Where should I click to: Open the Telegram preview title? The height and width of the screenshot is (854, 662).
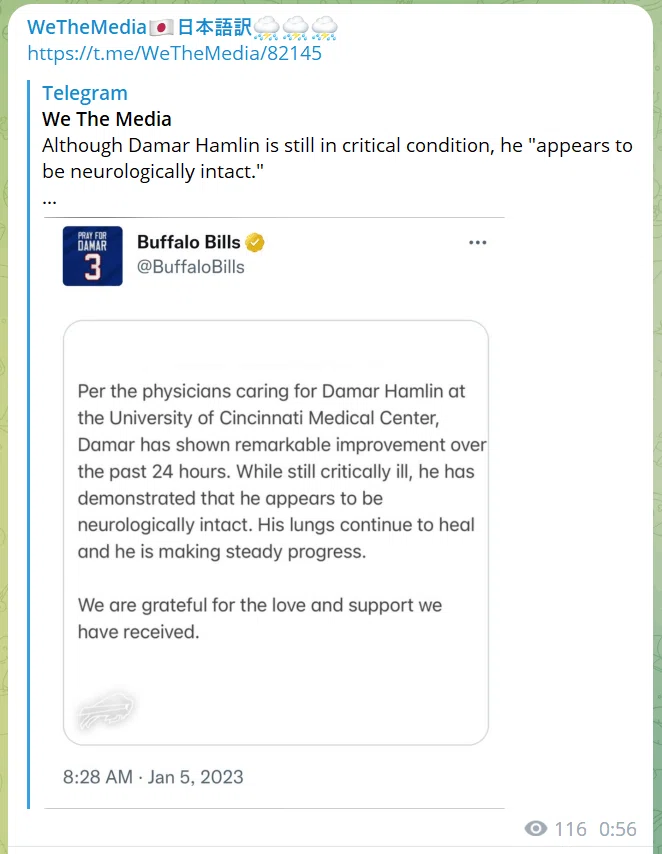[85, 93]
